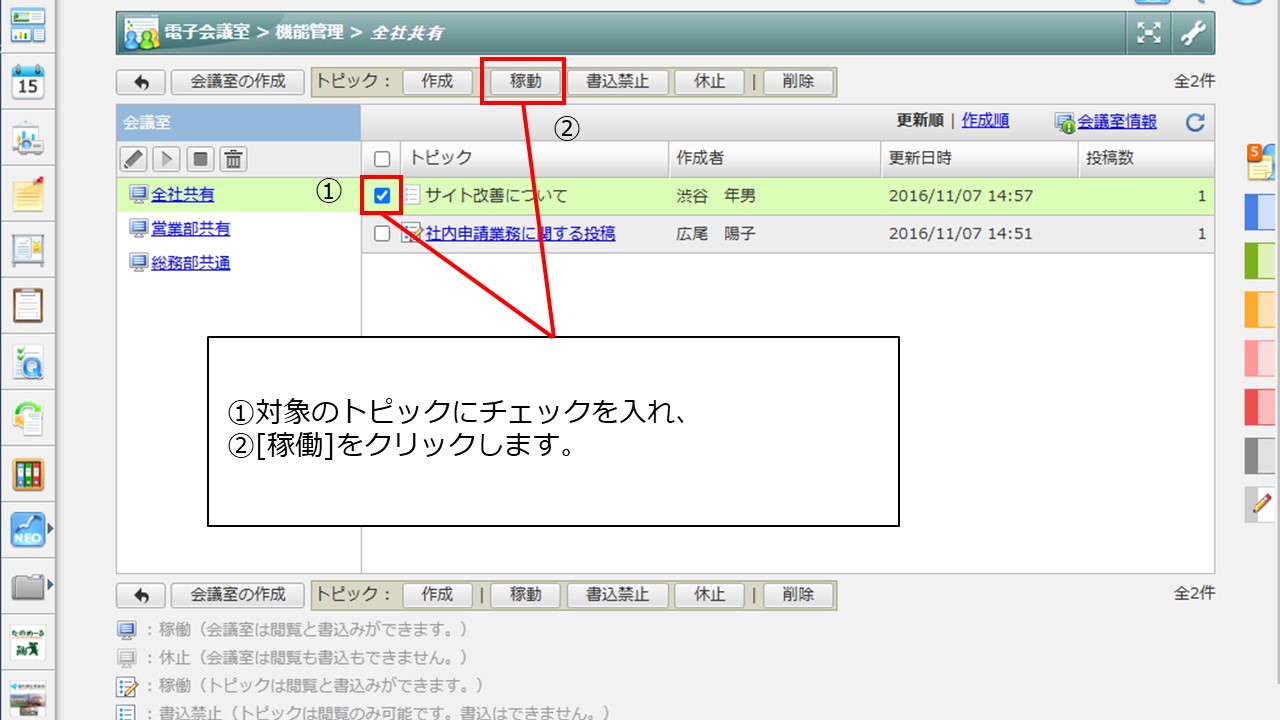Click the サイト改善について topic title
The width and height of the screenshot is (1280, 720).
coord(496,196)
